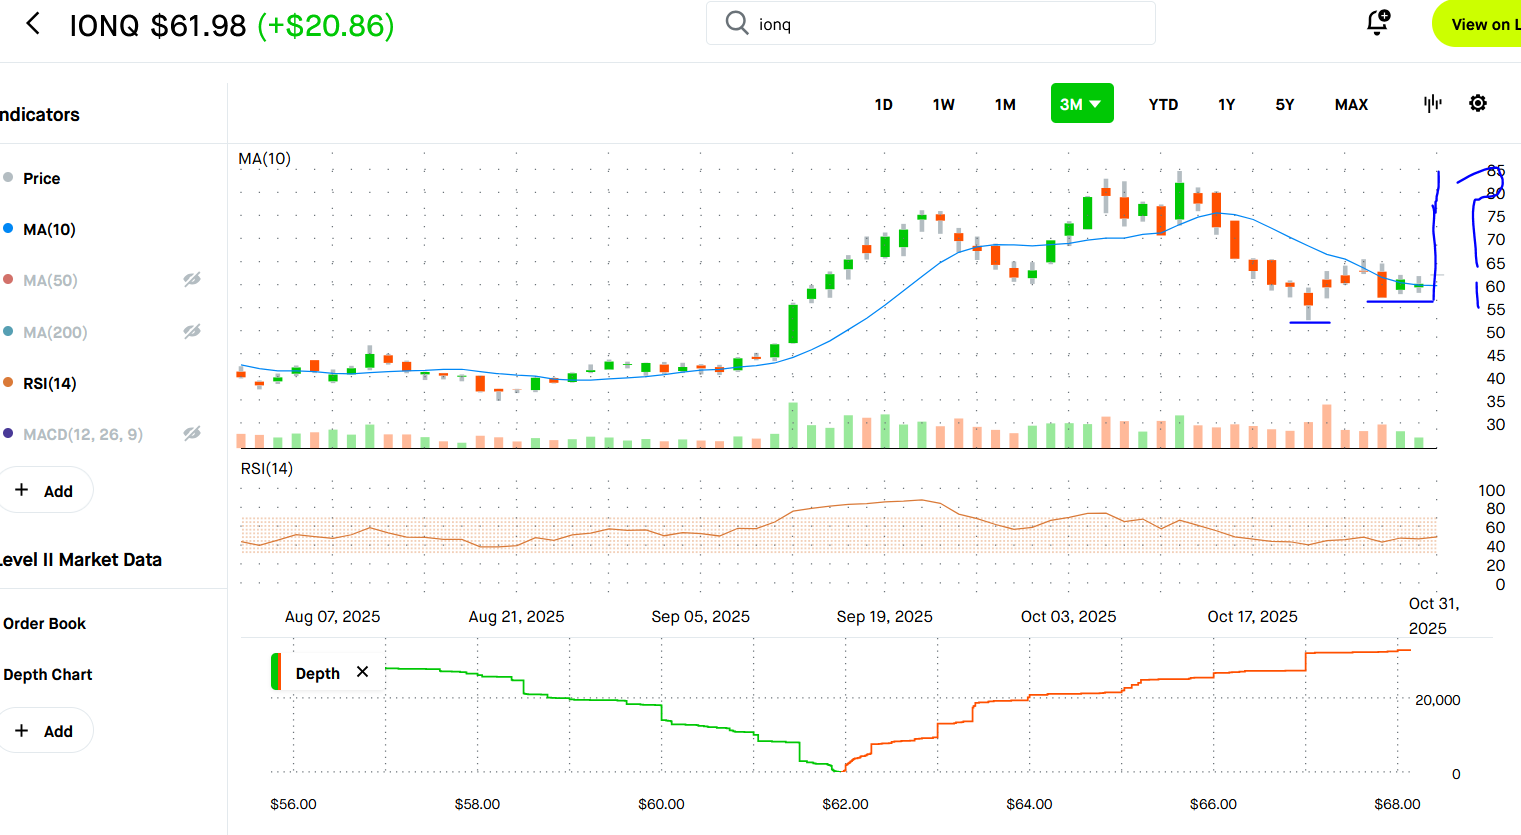Screen dimensions: 1521x835
Task: Select the 1Y time range
Action: tap(1227, 104)
